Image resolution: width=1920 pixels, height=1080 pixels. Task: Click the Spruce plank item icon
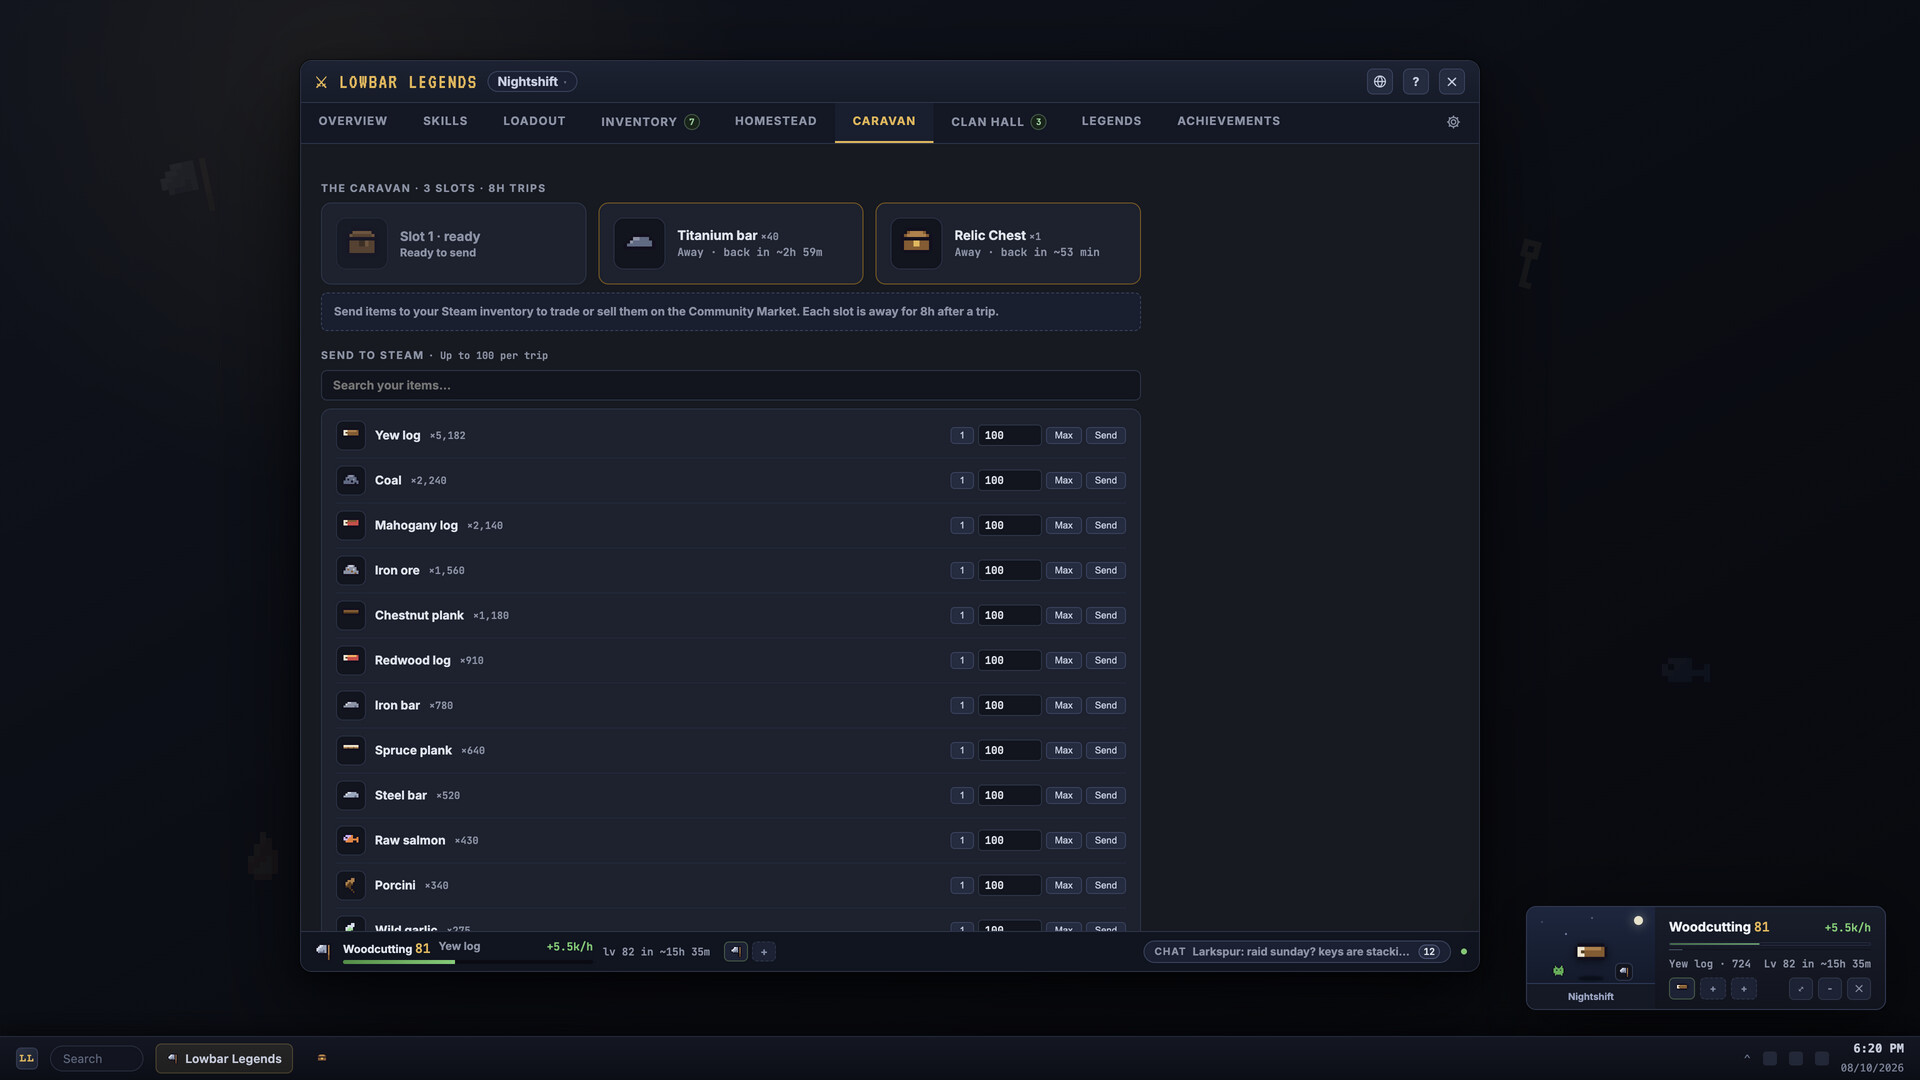[x=351, y=750]
